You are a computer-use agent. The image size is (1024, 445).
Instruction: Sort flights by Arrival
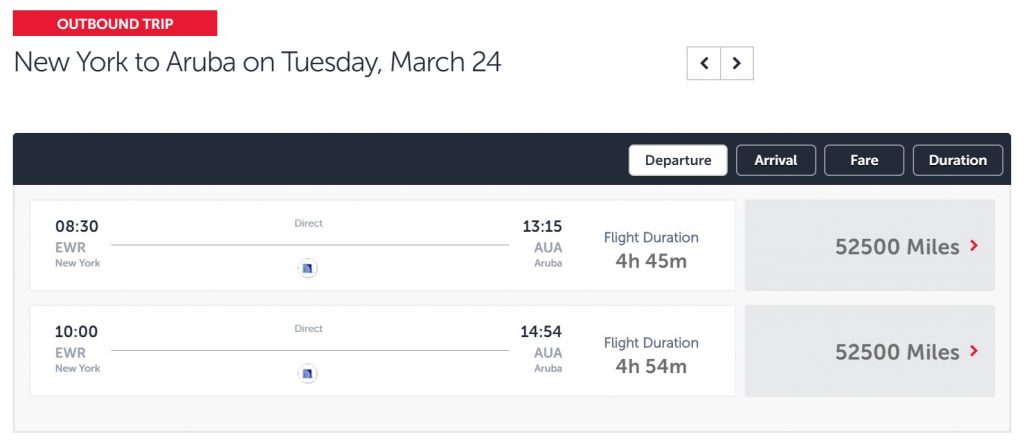point(776,160)
